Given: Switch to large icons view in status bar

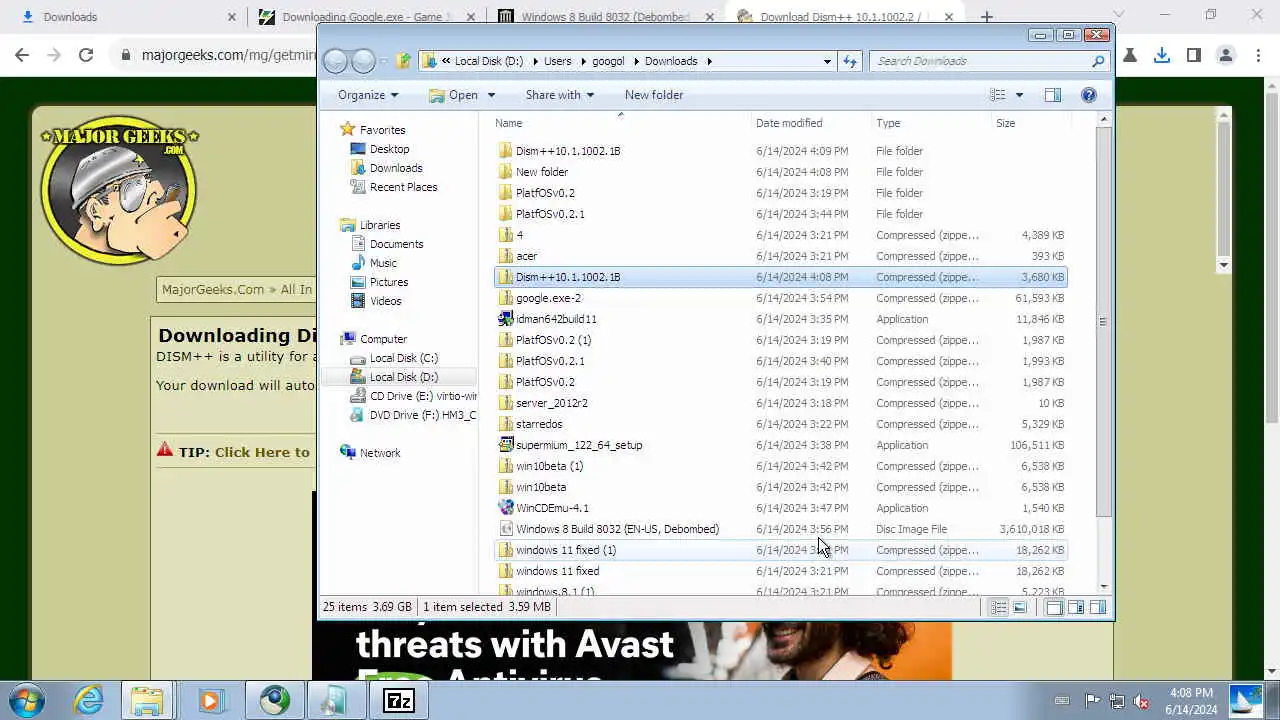Looking at the screenshot, I should pos(1020,608).
